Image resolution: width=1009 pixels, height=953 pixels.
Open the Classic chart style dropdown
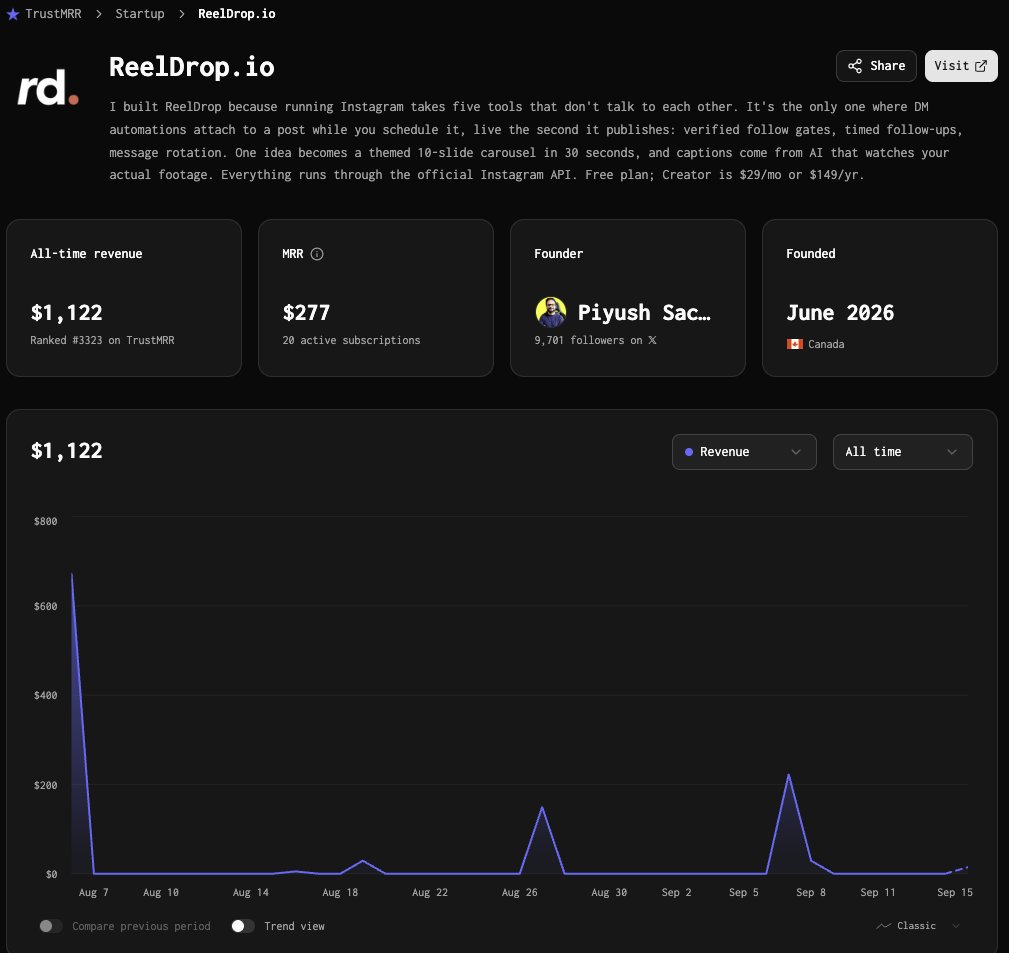pos(918,925)
